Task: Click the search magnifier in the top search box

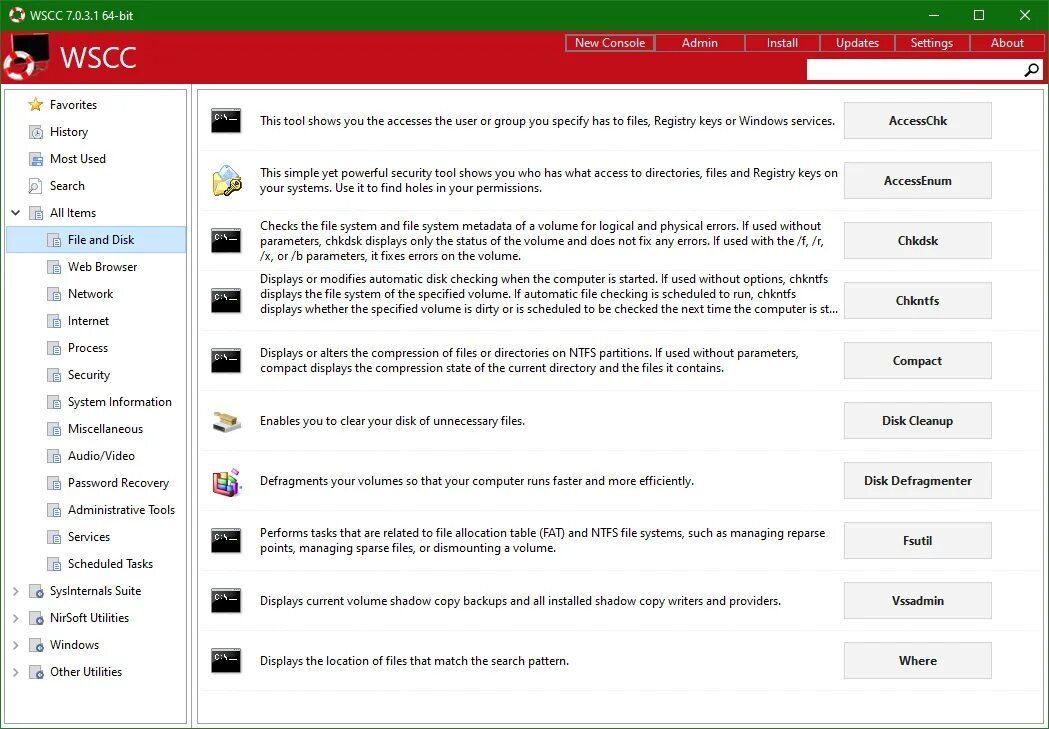Action: tap(1032, 70)
